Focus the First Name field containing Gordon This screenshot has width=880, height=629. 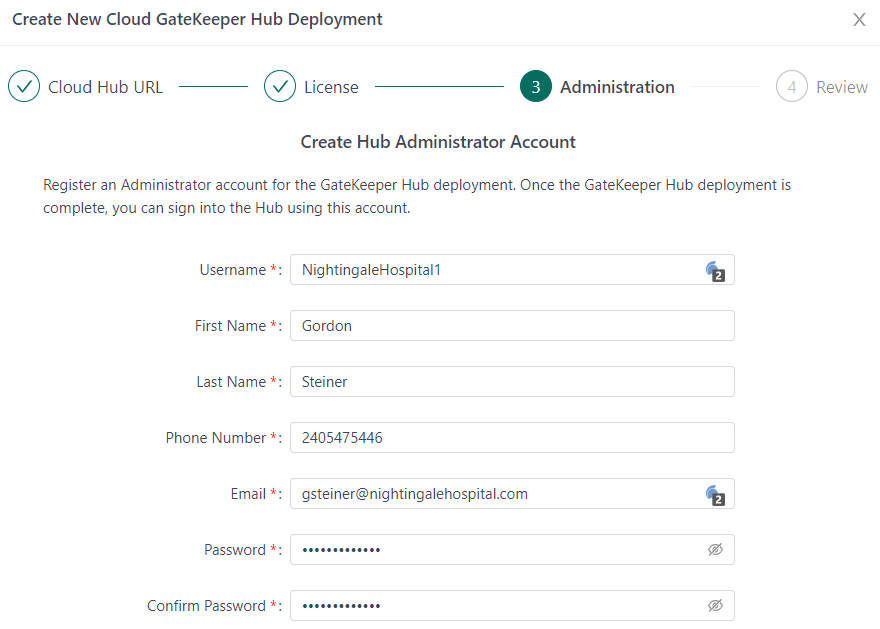[x=512, y=326]
